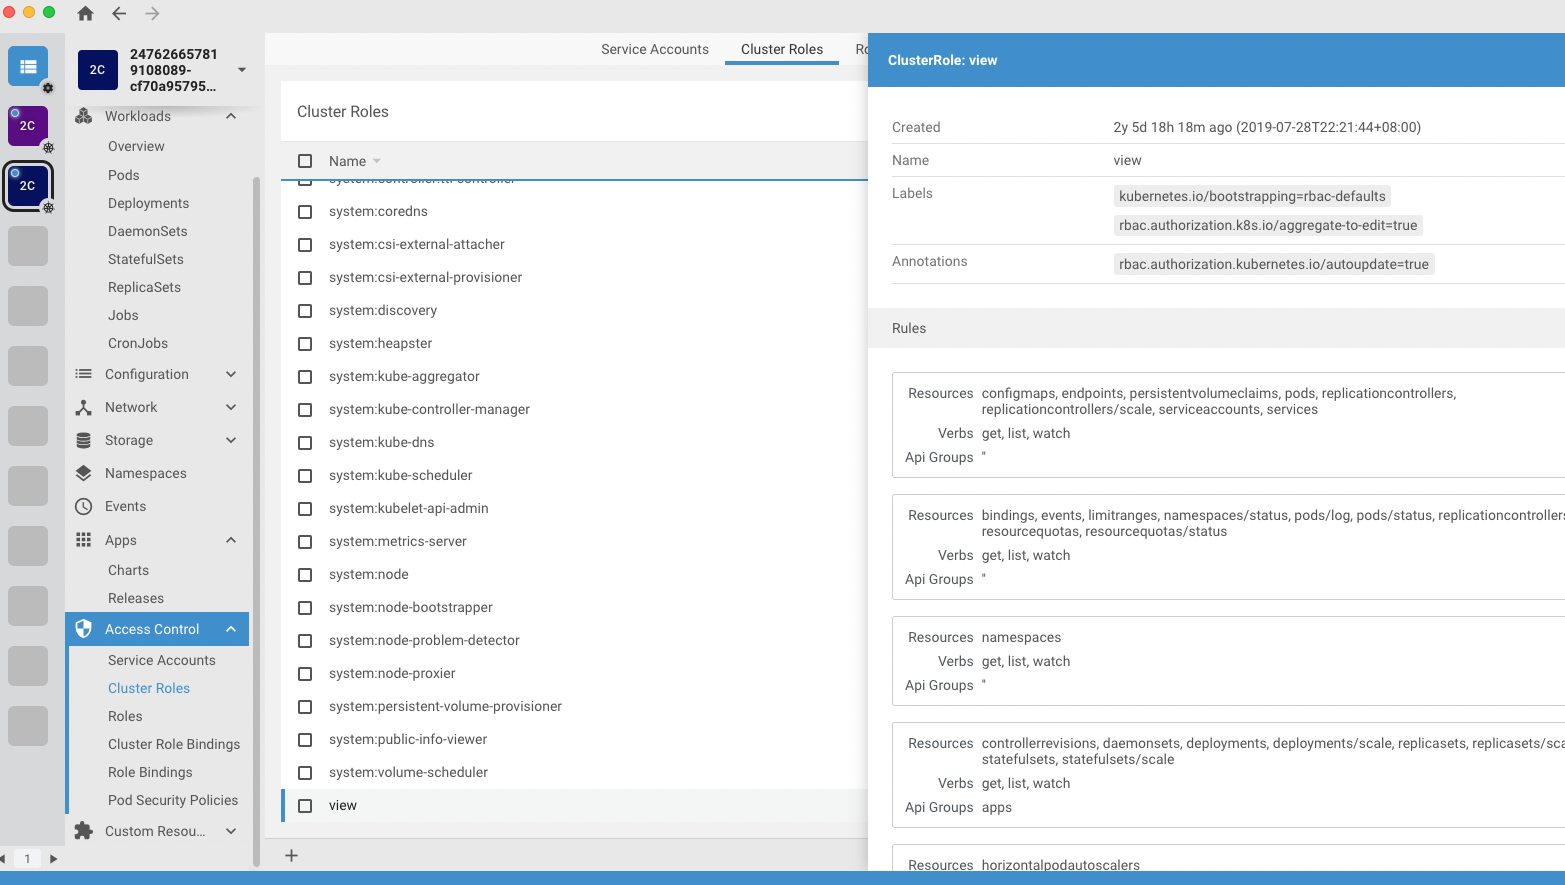1565x885 pixels.
Task: Navigate back with left arrow
Action: [x=119, y=14]
